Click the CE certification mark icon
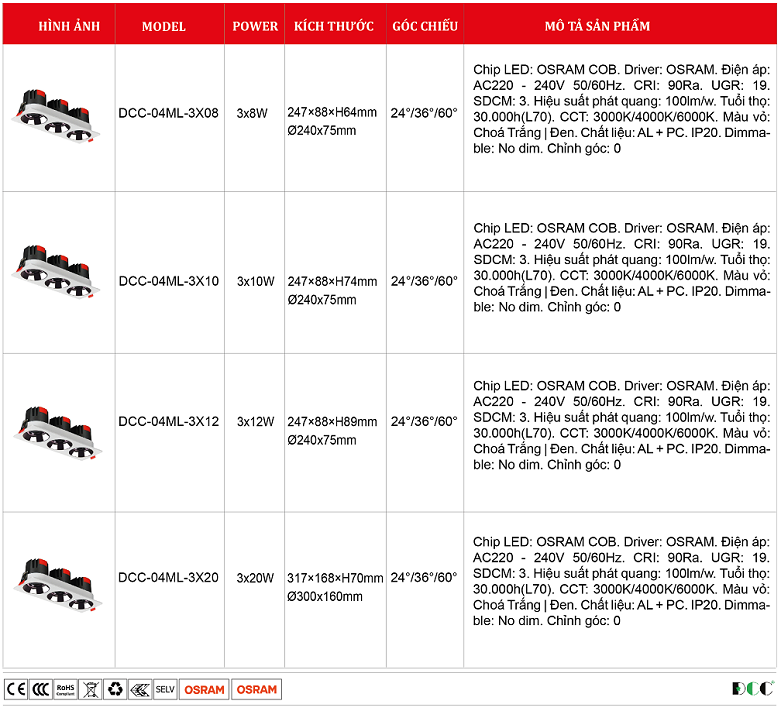 (x=16, y=689)
